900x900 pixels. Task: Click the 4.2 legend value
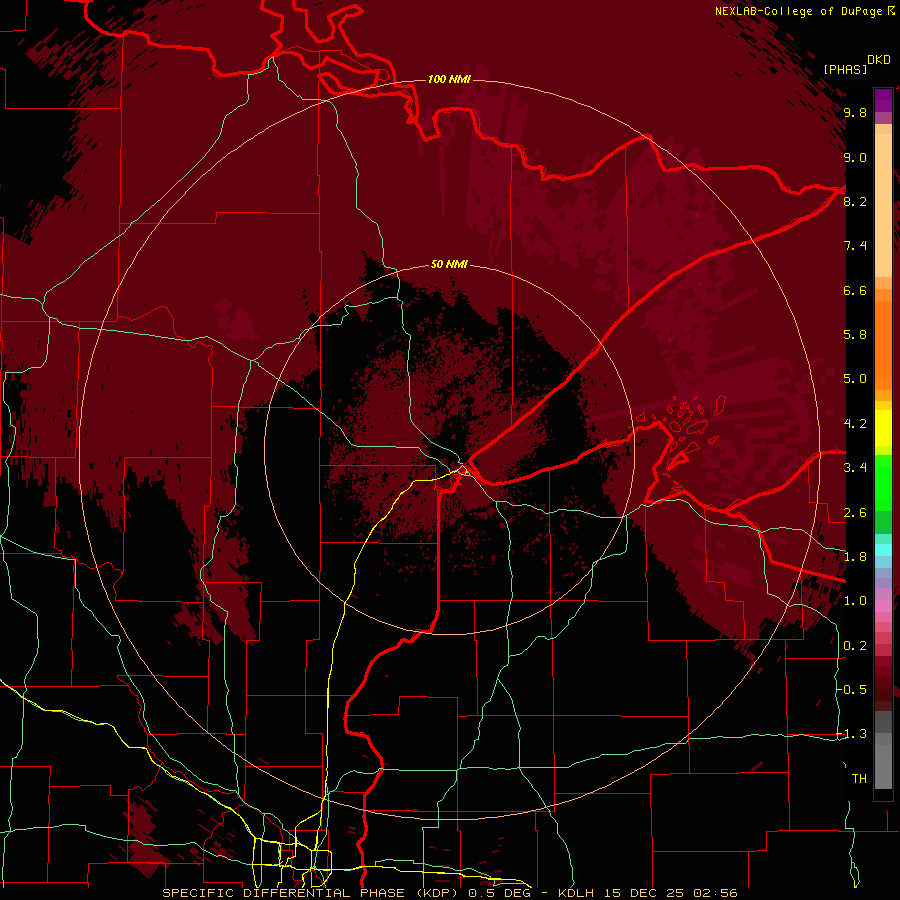855,424
